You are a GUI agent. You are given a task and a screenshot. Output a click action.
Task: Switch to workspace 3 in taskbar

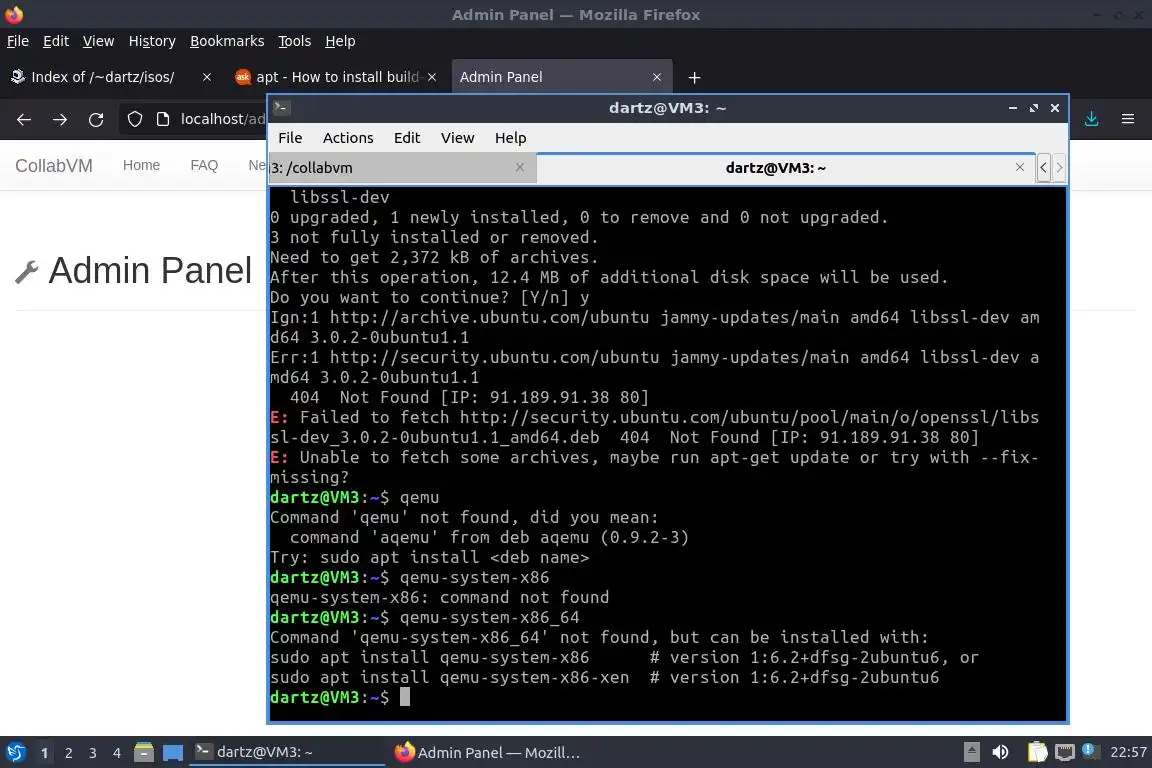pyautogui.click(x=93, y=753)
